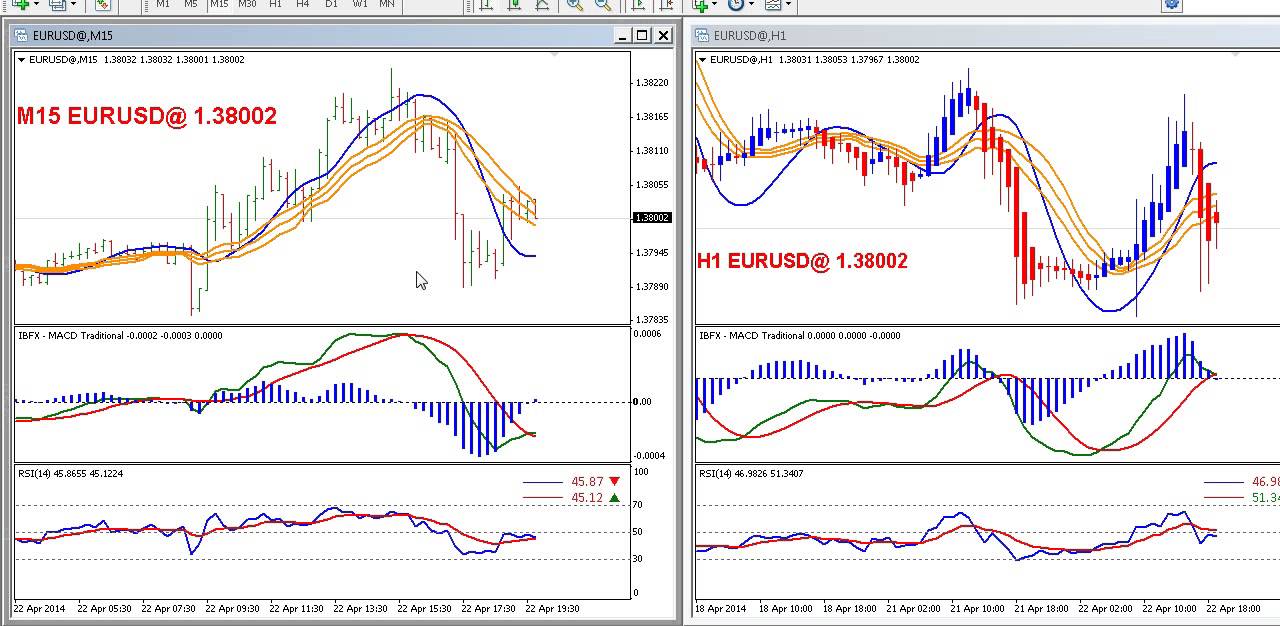Open the periods clock icon
Viewport: 1280px width, 626px height.
(x=737, y=4)
